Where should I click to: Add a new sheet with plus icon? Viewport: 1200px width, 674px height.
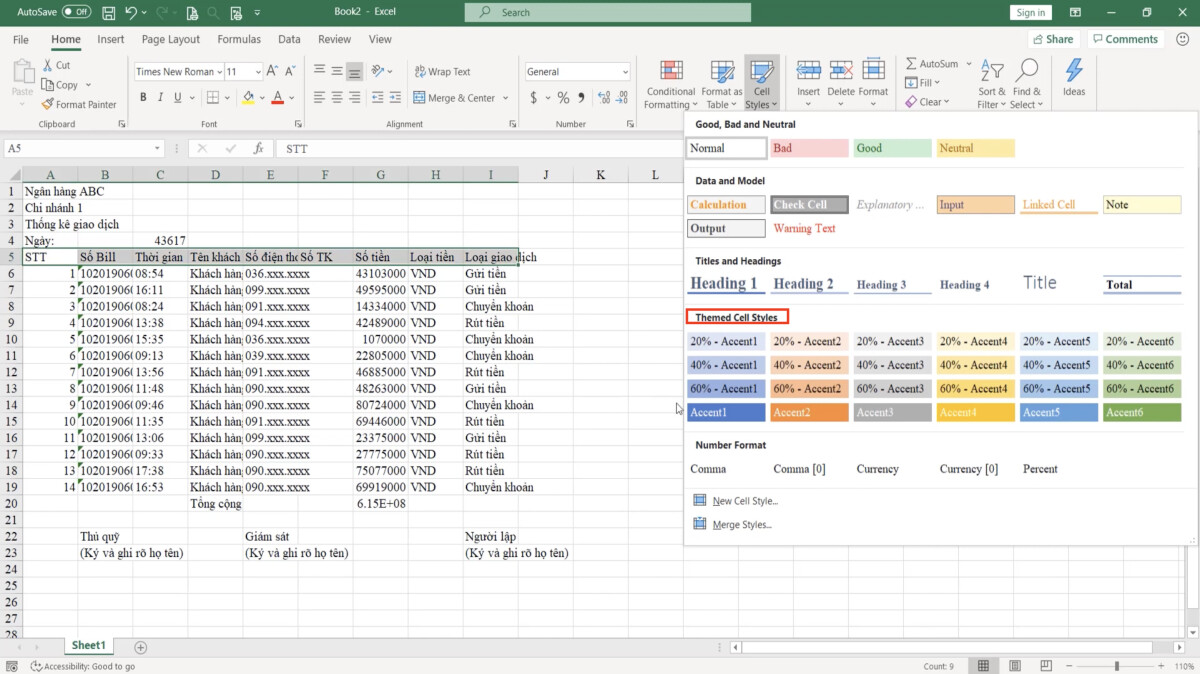coord(140,648)
